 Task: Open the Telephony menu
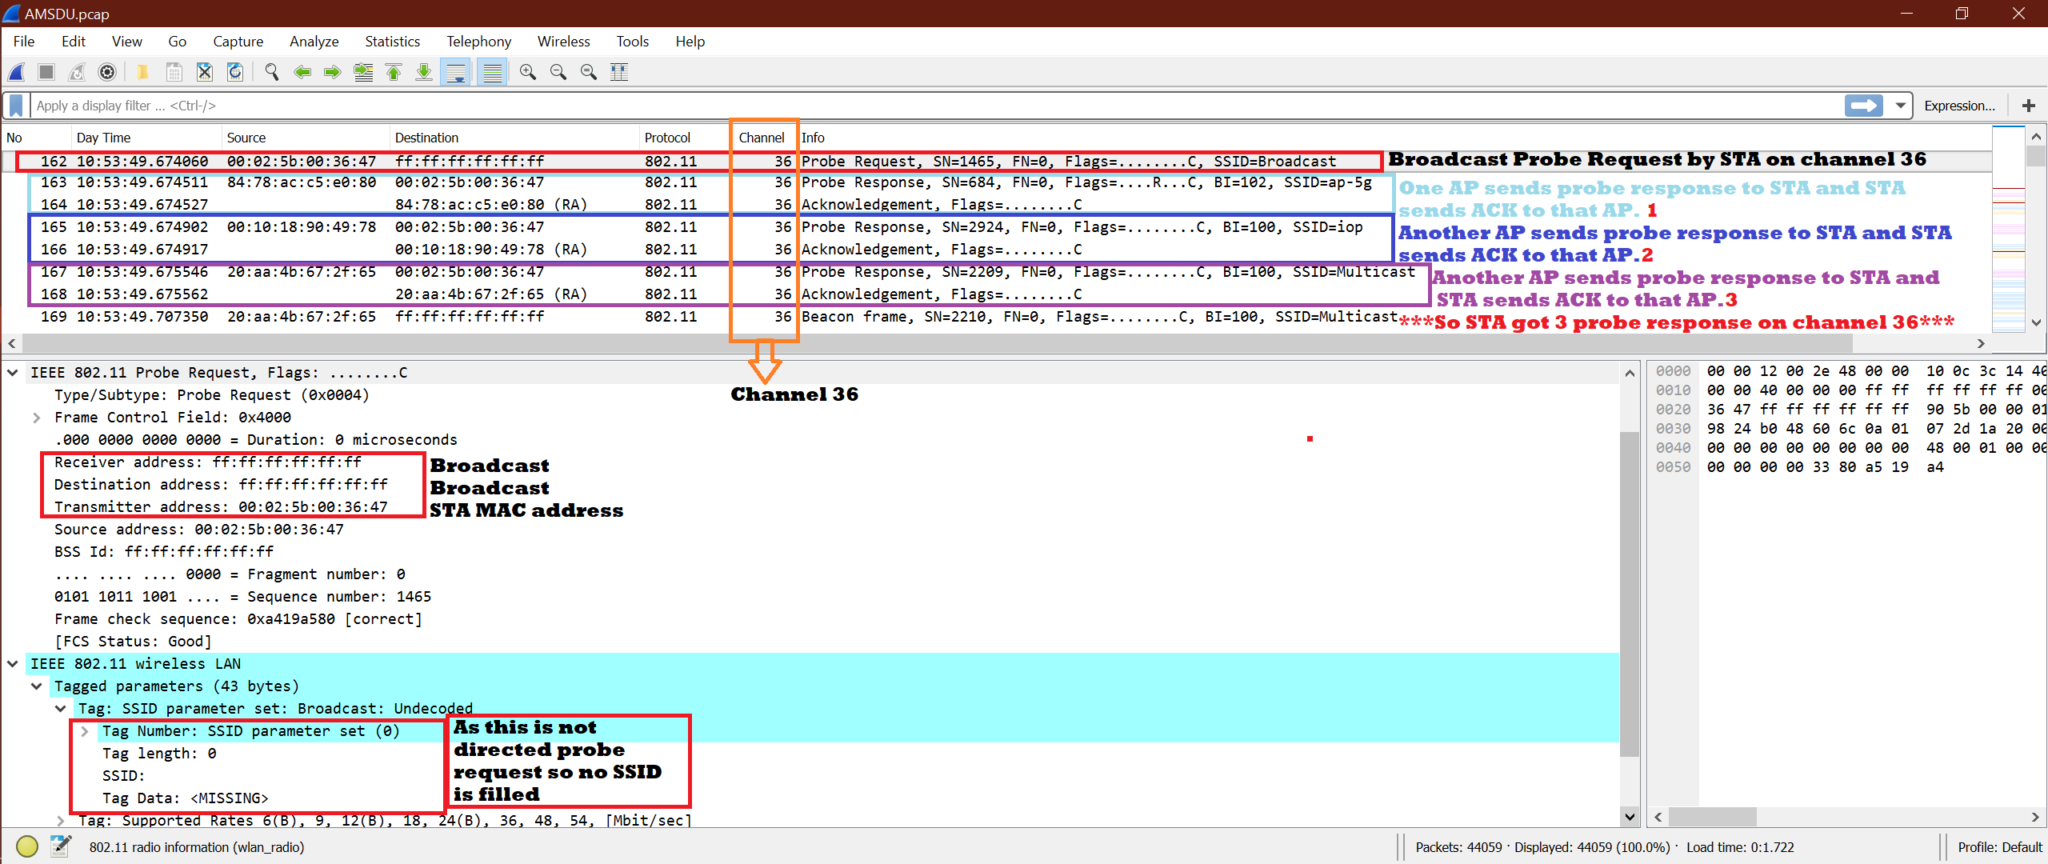coord(479,41)
